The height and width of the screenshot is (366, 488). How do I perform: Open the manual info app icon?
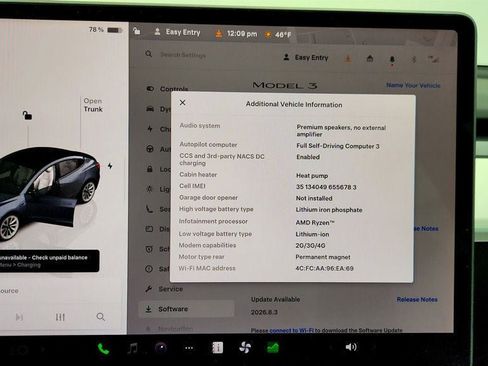coord(217,348)
